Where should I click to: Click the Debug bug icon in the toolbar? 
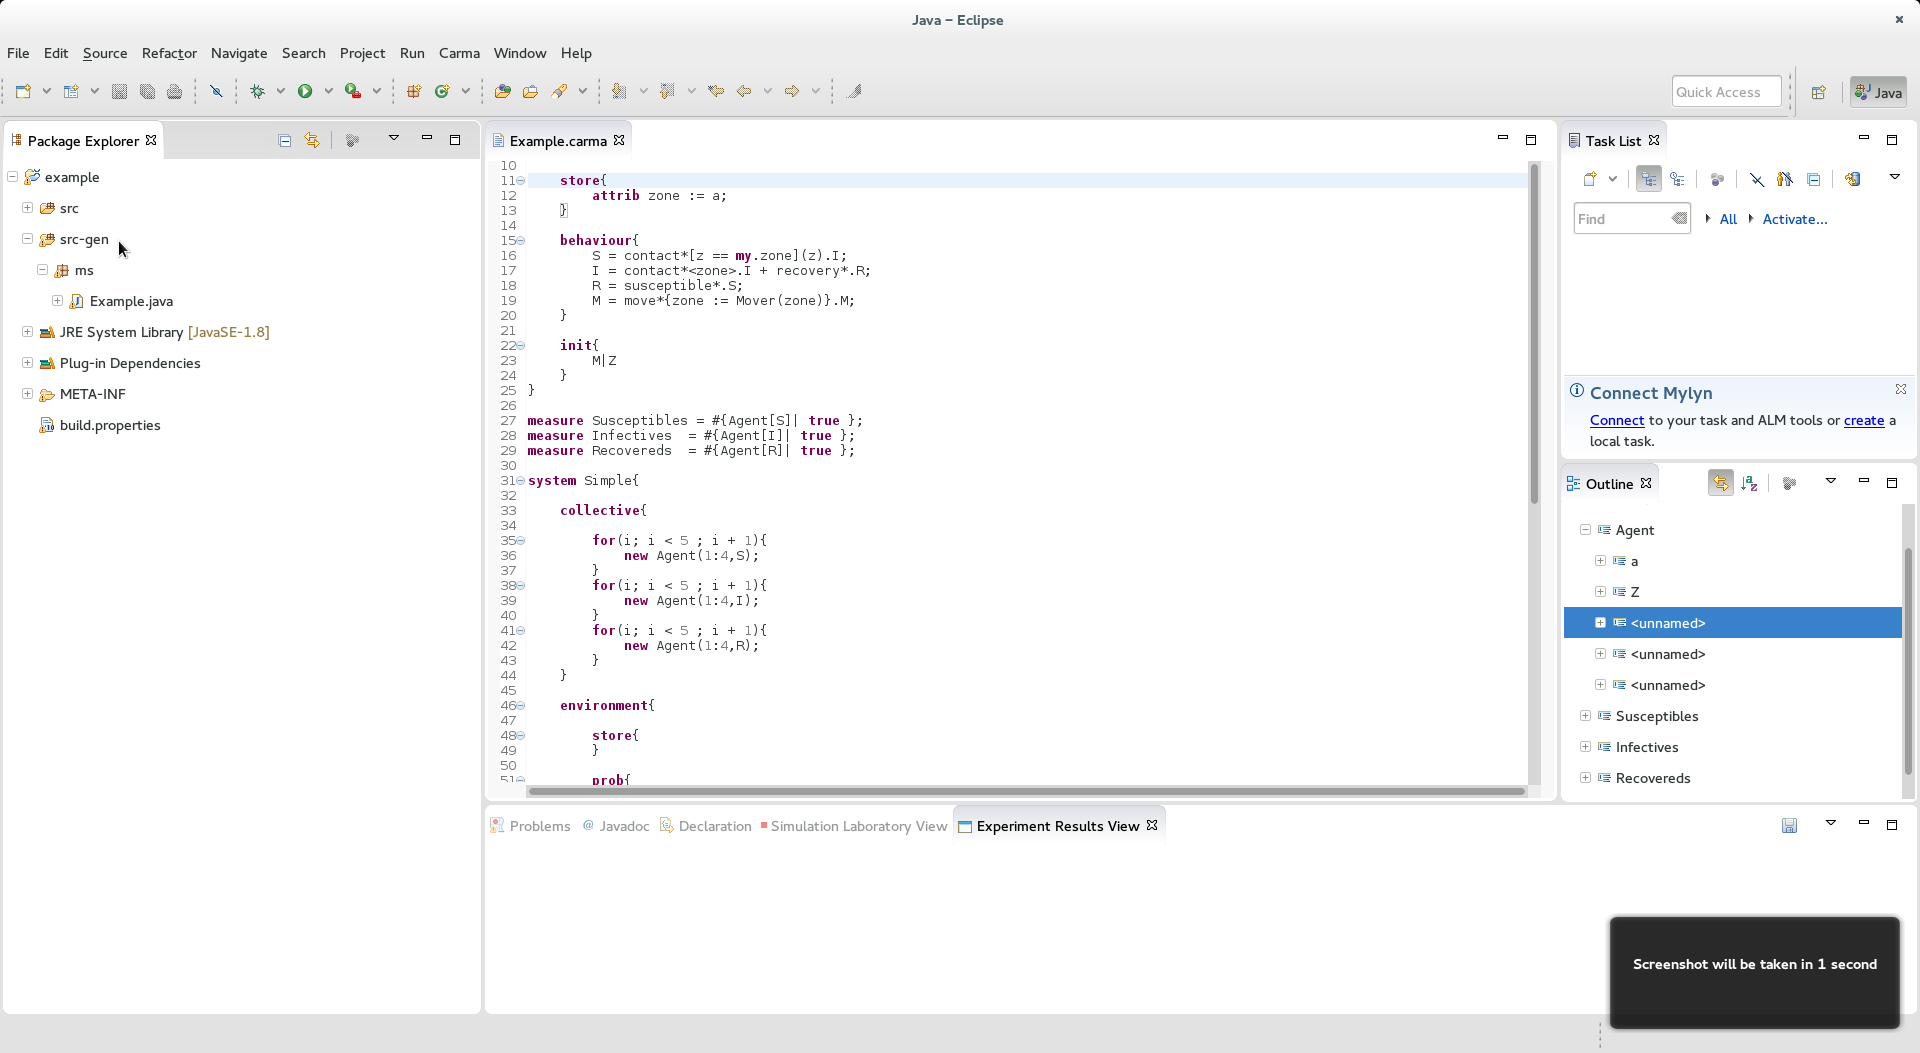(x=257, y=91)
